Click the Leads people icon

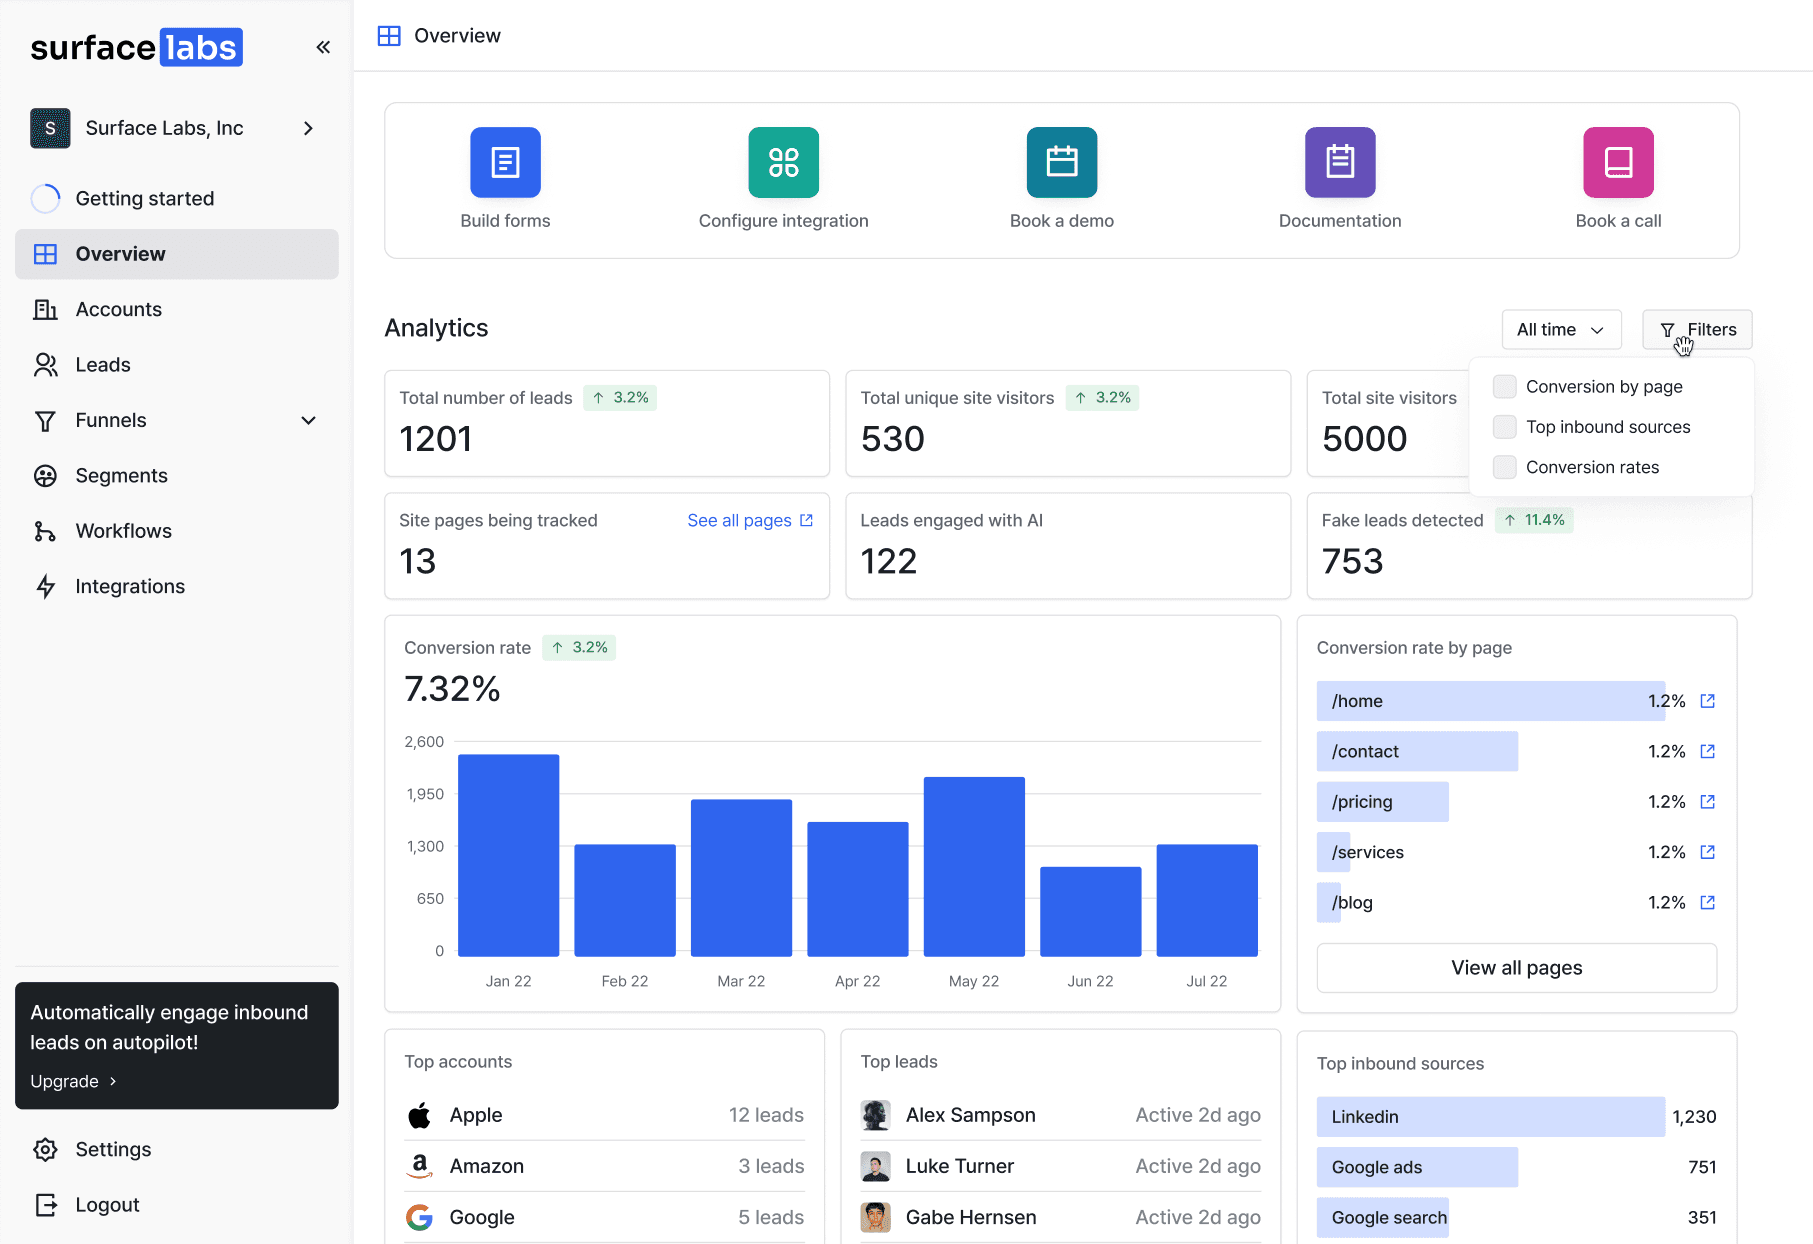point(45,365)
